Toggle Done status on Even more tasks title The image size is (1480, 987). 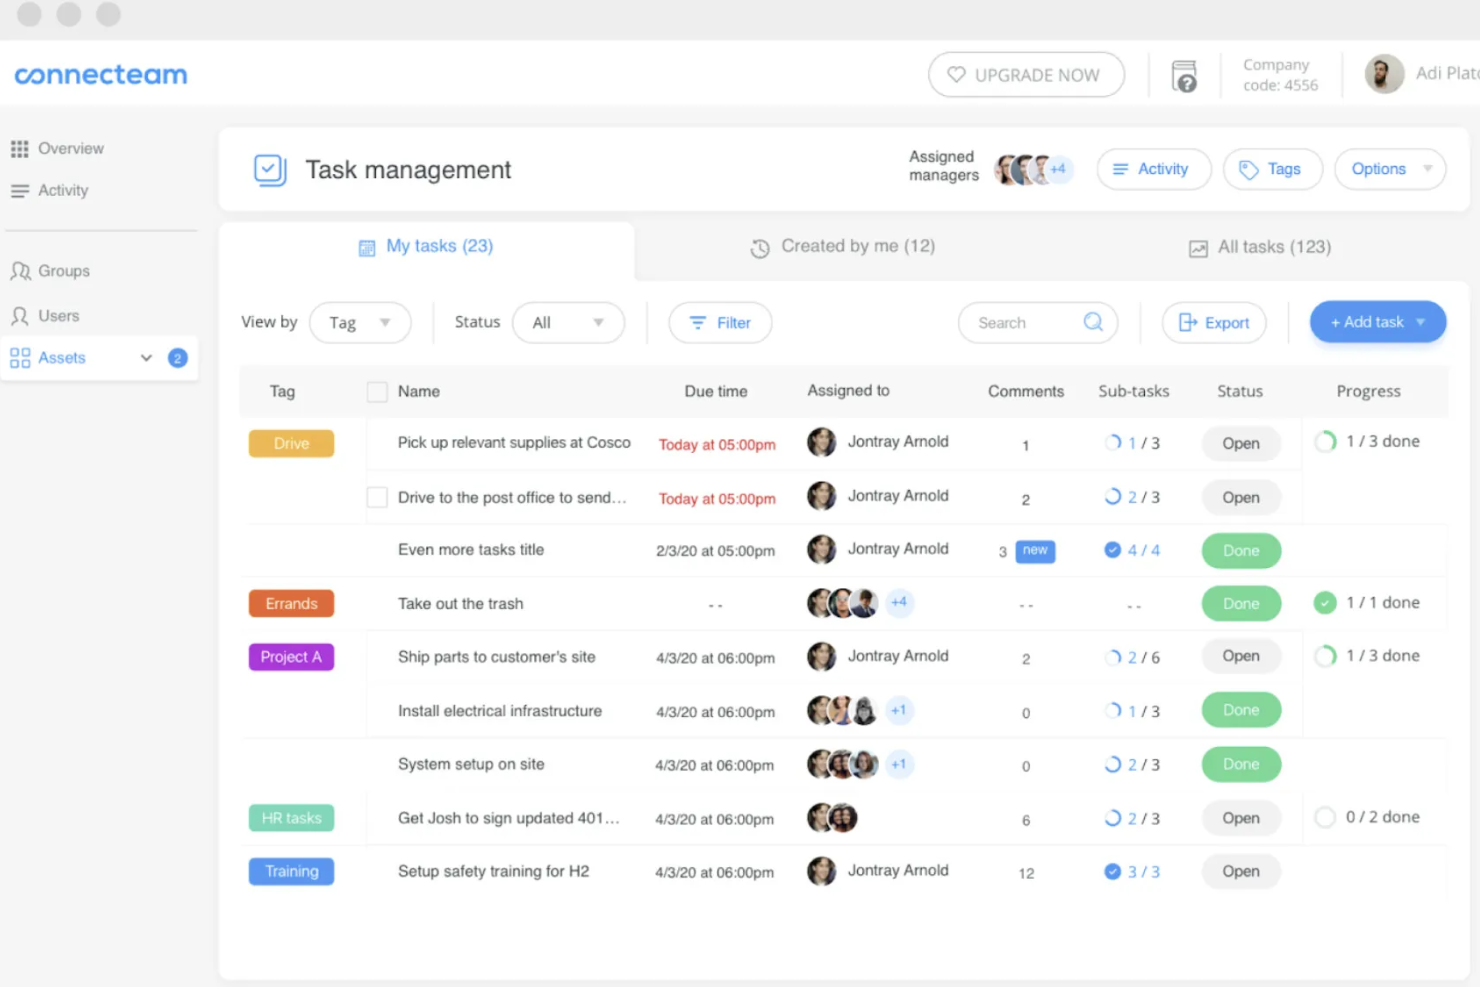tap(1241, 551)
